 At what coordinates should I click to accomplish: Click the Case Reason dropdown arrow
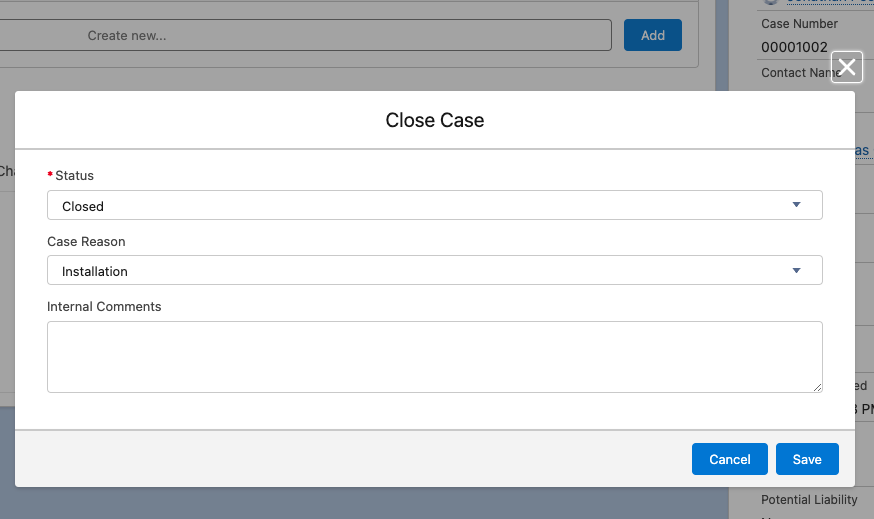(797, 270)
